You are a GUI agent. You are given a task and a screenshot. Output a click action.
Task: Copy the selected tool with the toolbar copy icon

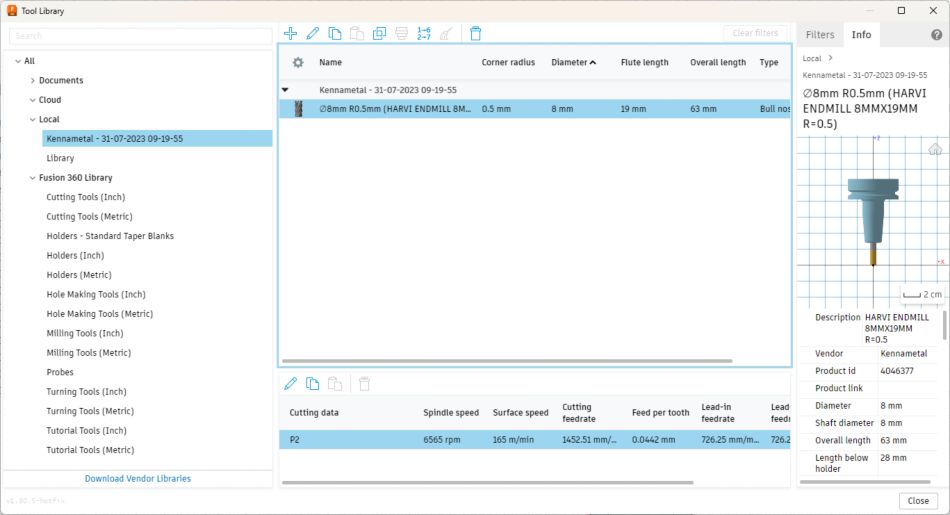point(335,33)
